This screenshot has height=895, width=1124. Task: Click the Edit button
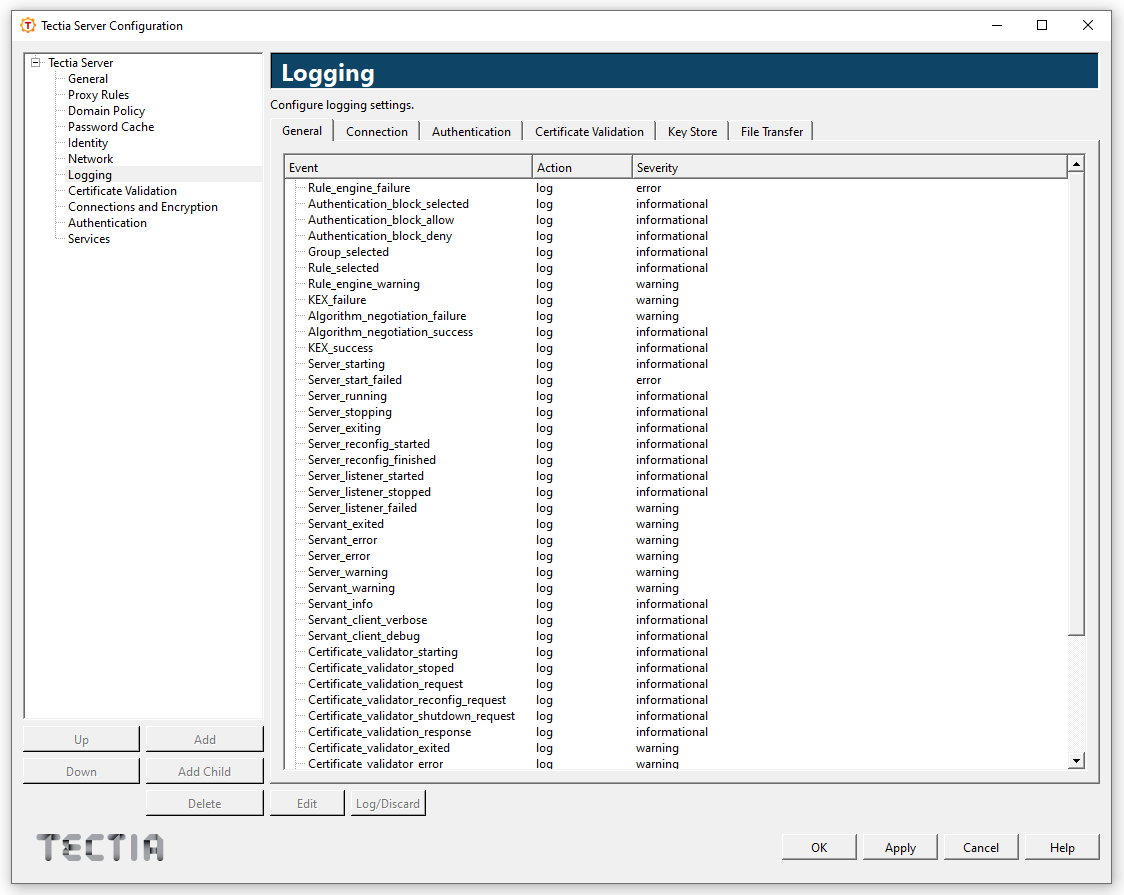[307, 804]
